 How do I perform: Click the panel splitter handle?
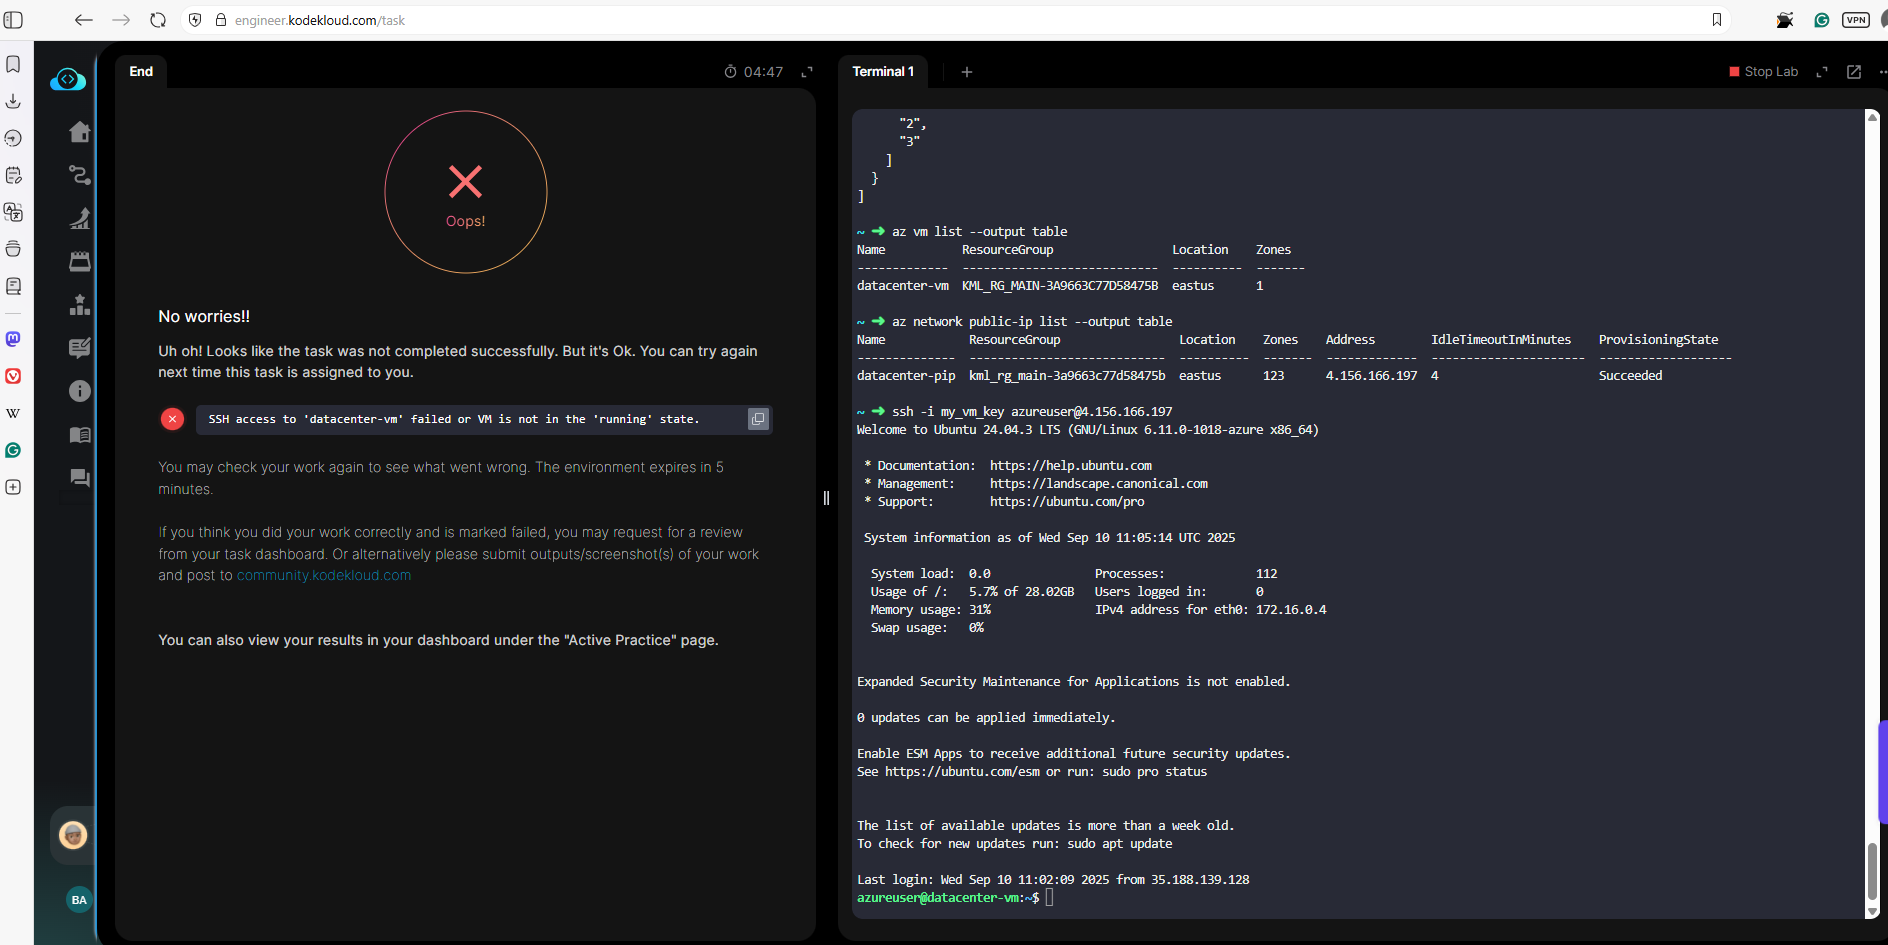coord(826,498)
